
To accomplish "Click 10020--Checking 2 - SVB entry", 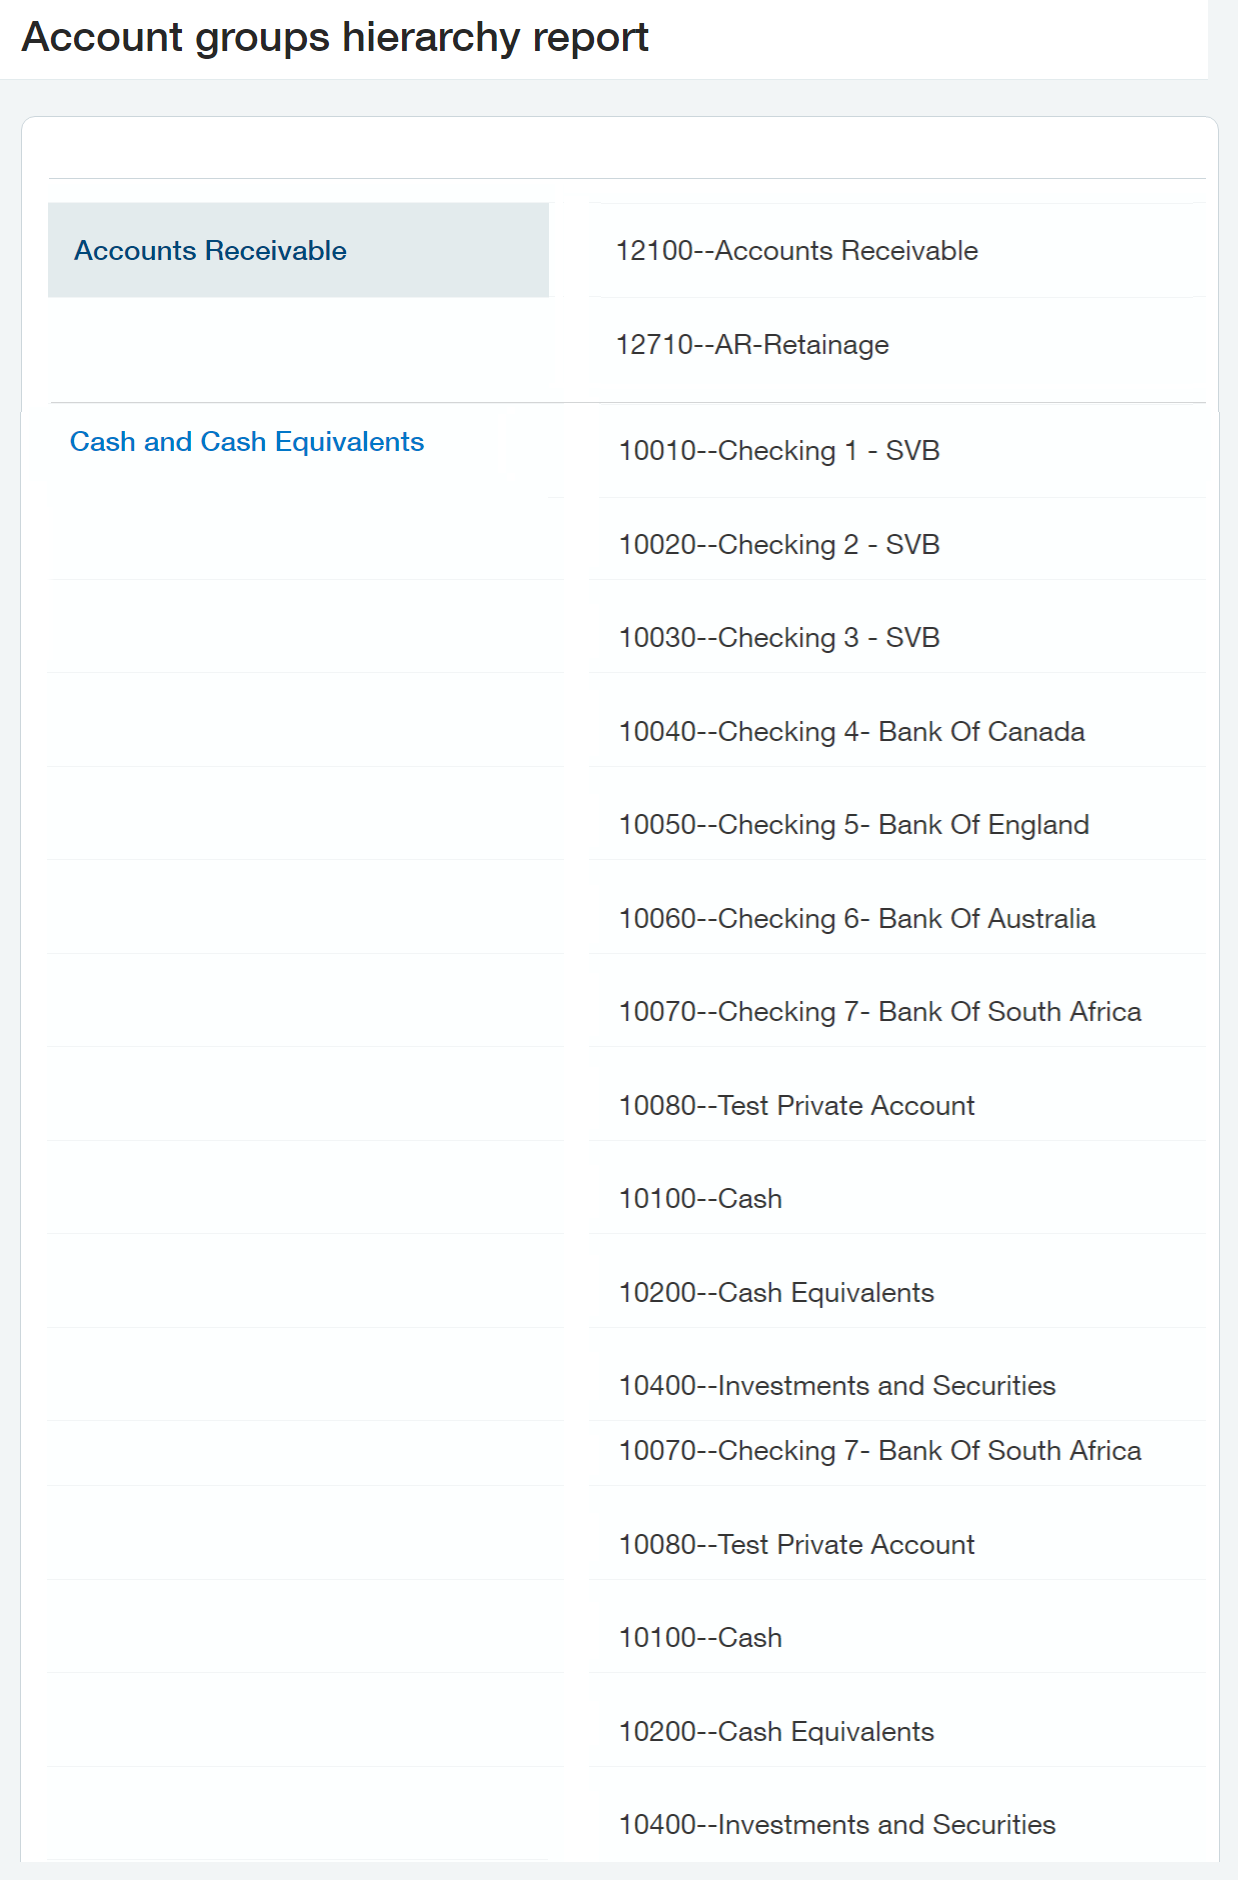I will click(x=897, y=545).
